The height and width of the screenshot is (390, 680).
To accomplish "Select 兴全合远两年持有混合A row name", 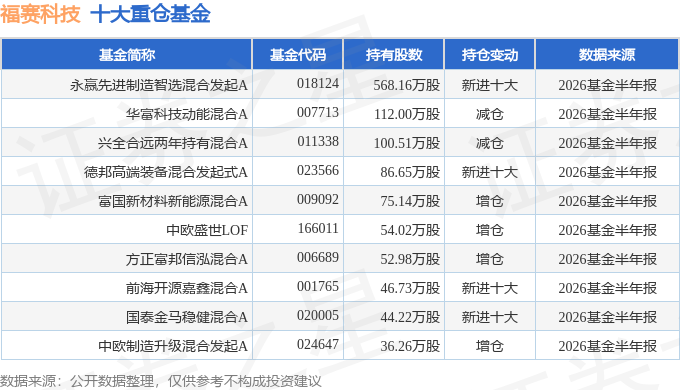I will pos(173,143).
